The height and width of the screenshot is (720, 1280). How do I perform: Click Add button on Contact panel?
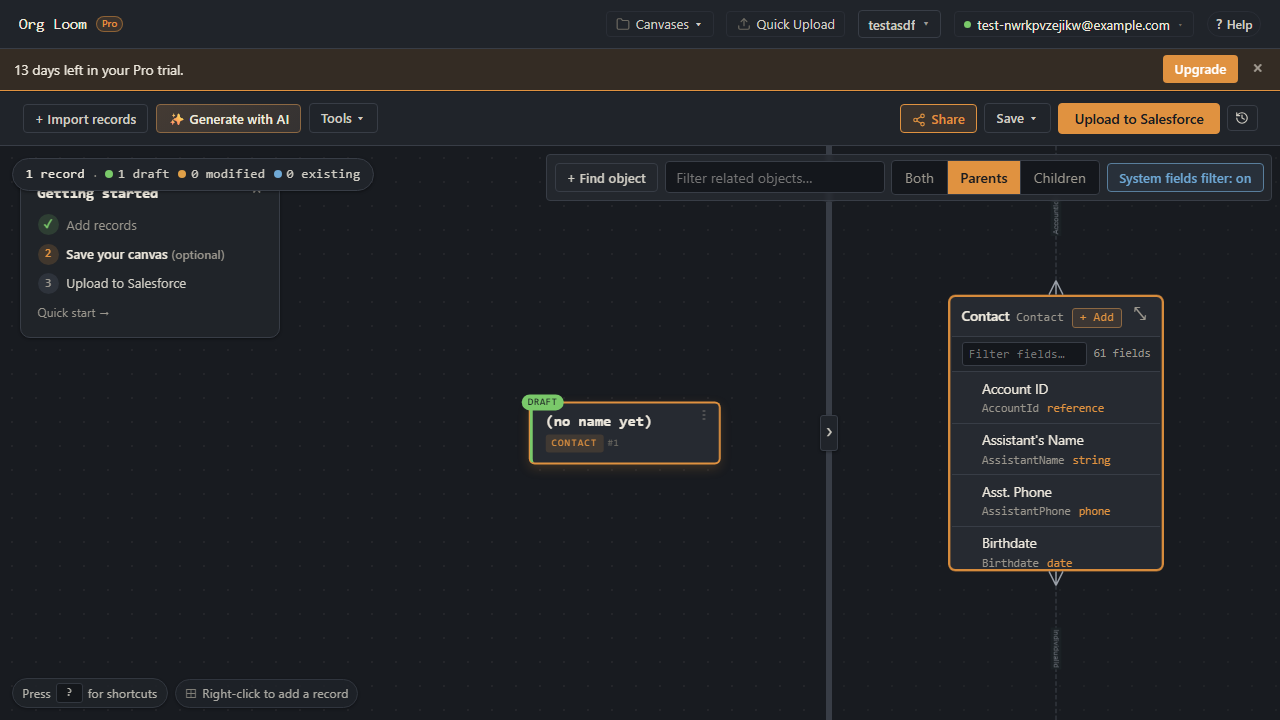1097,317
